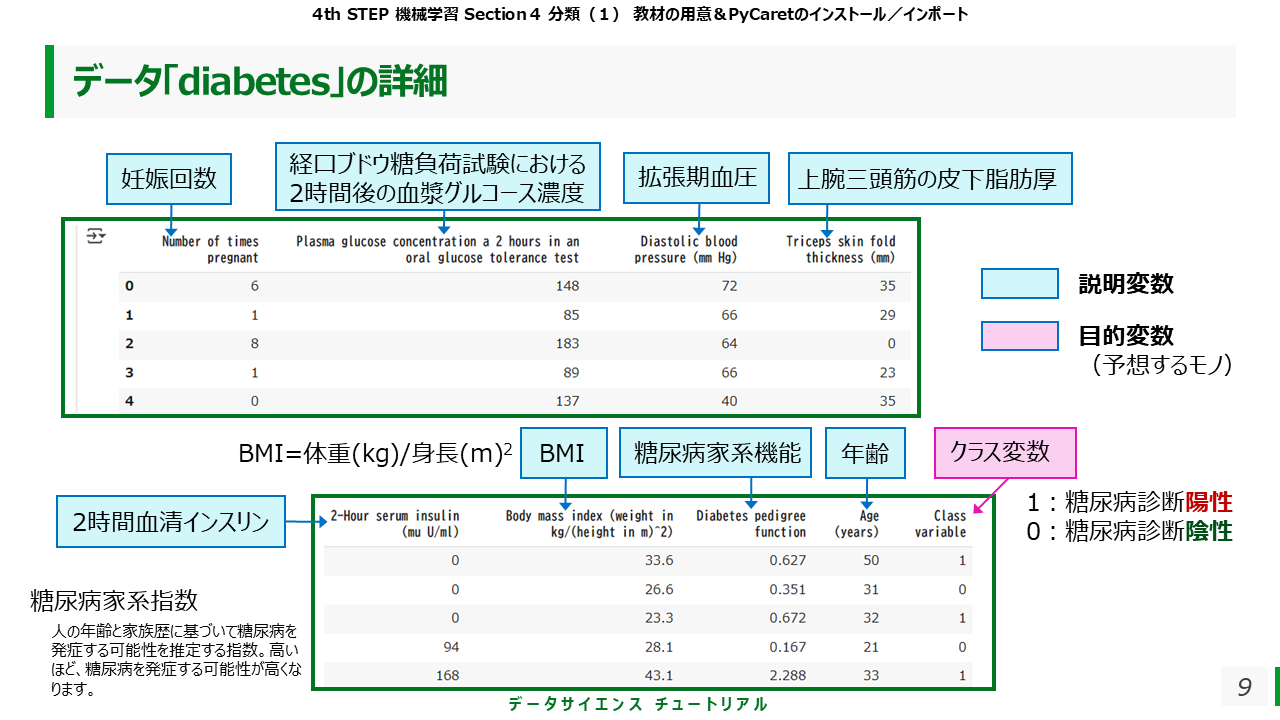Select the 2時間血清インスリン label box
The height and width of the screenshot is (720, 1280).
point(171,522)
